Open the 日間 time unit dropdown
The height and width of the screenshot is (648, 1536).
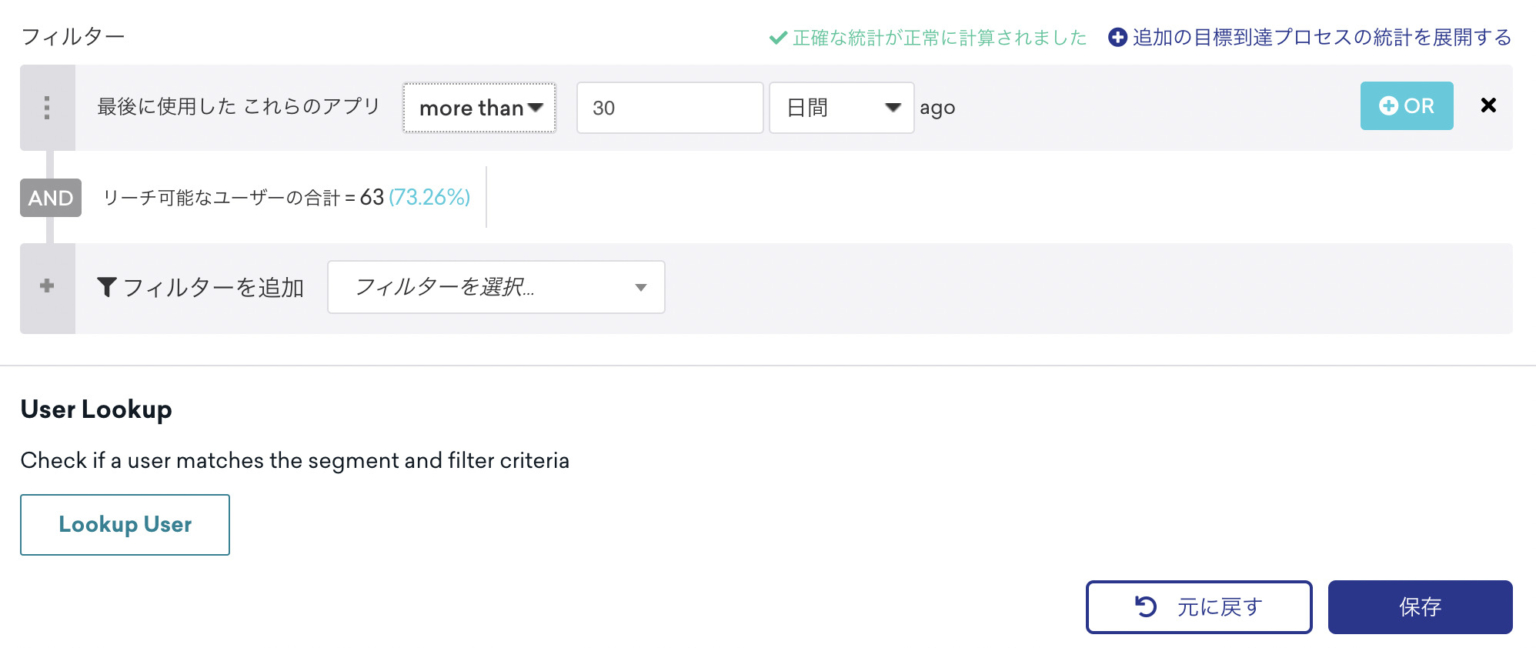[841, 107]
